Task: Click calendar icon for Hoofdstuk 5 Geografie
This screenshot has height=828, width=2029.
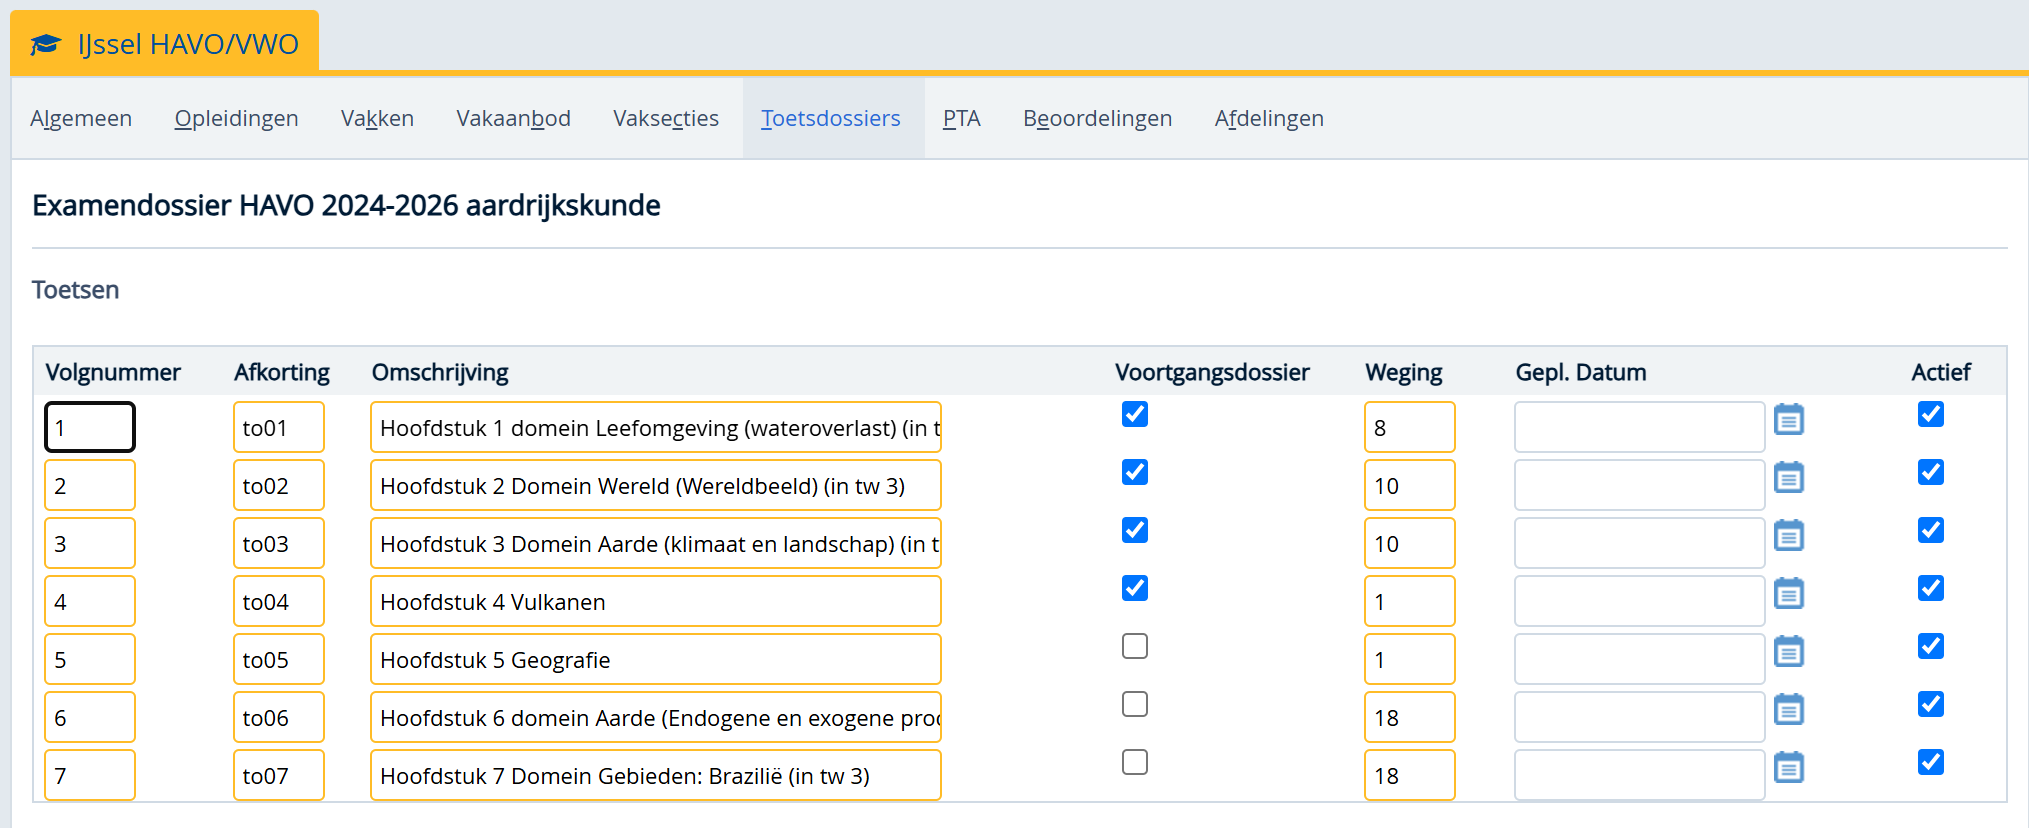Action: 1788,652
